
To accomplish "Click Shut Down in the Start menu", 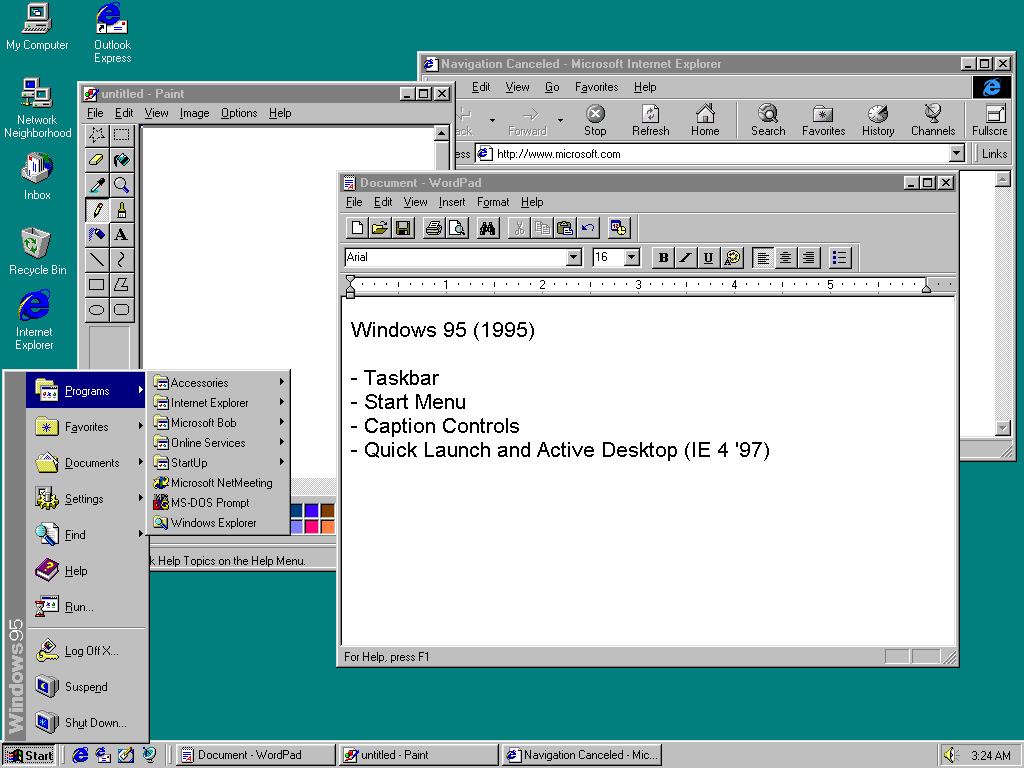I will [95, 723].
